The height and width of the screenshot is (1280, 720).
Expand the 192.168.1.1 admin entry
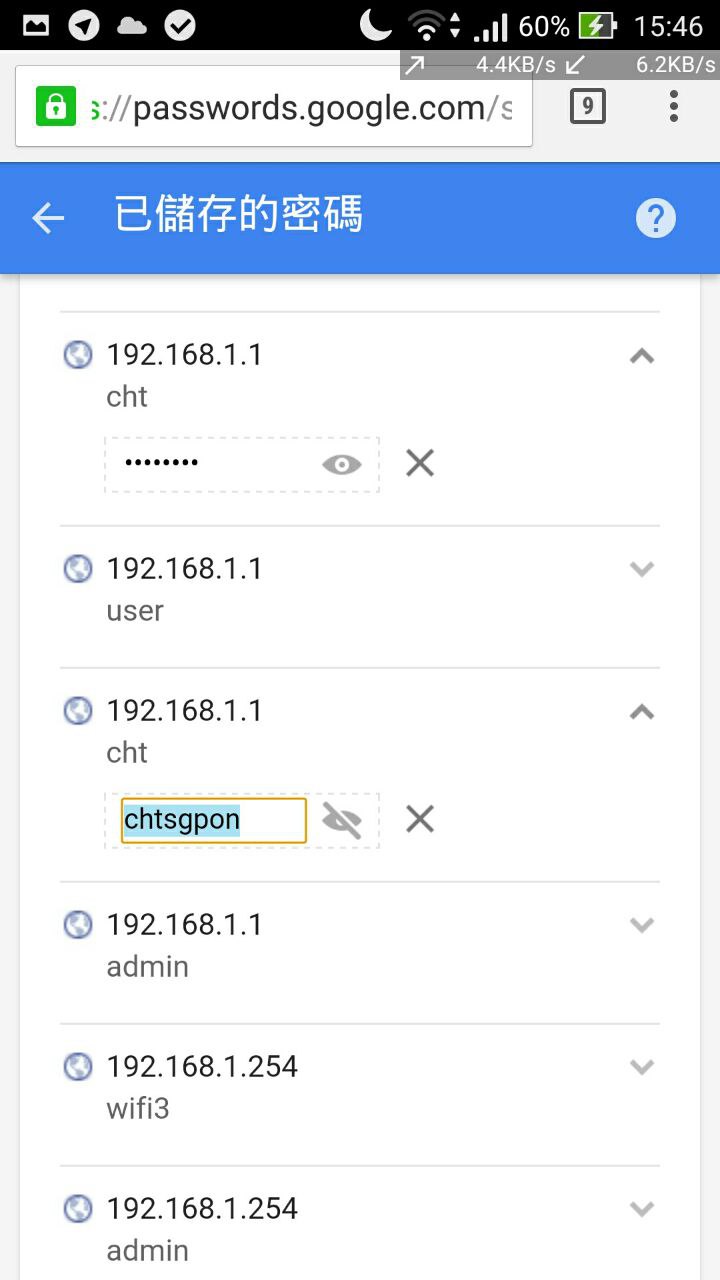point(642,925)
